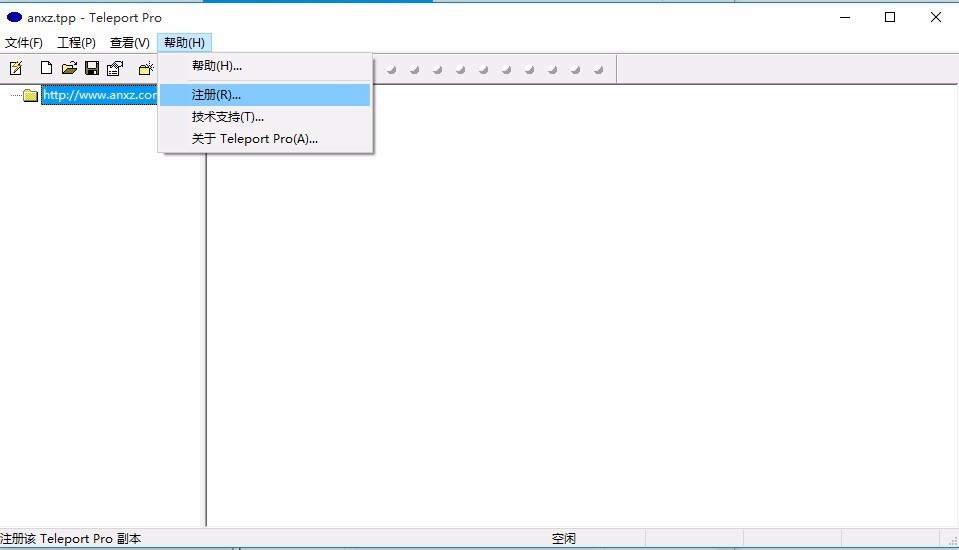Click the 空闲 status bar text
Image resolution: width=959 pixels, height=550 pixels.
tap(563, 538)
